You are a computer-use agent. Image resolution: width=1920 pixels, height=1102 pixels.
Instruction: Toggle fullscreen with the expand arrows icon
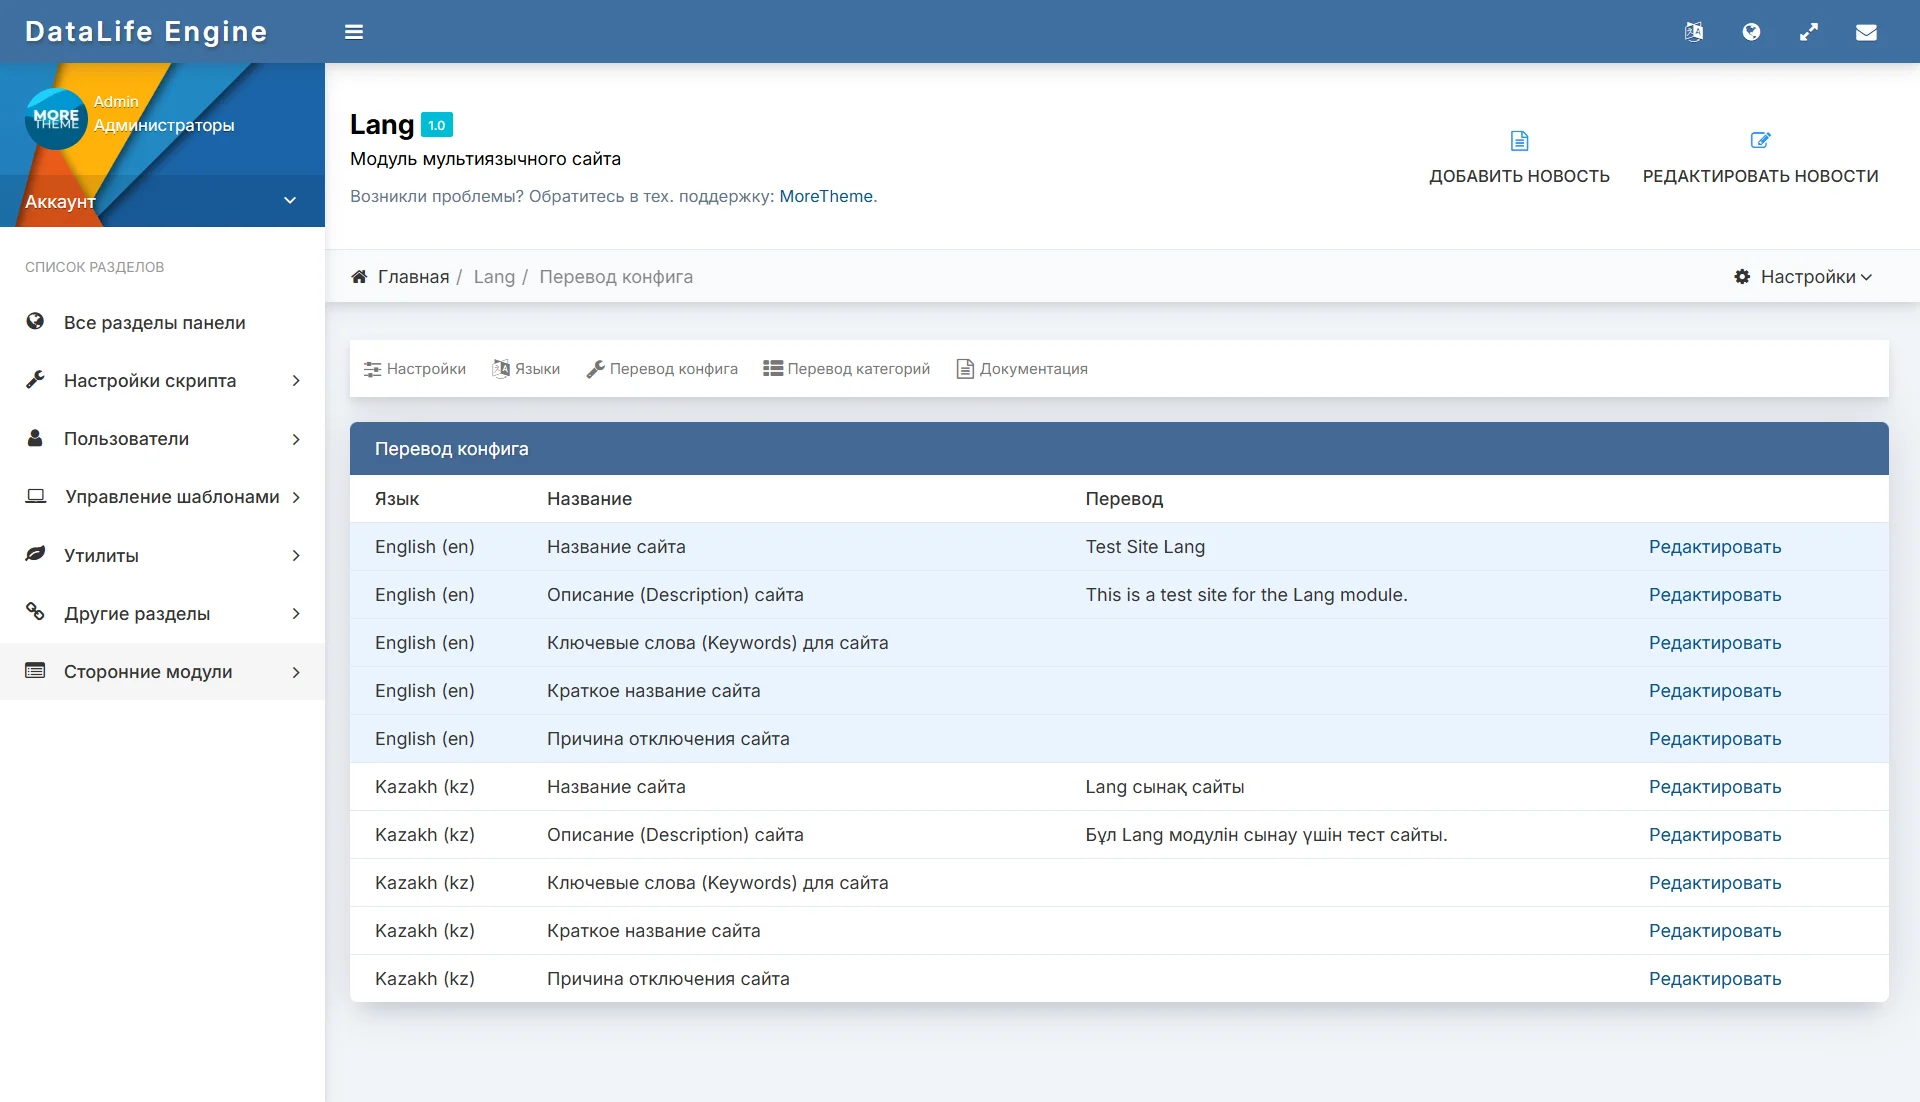(x=1808, y=32)
